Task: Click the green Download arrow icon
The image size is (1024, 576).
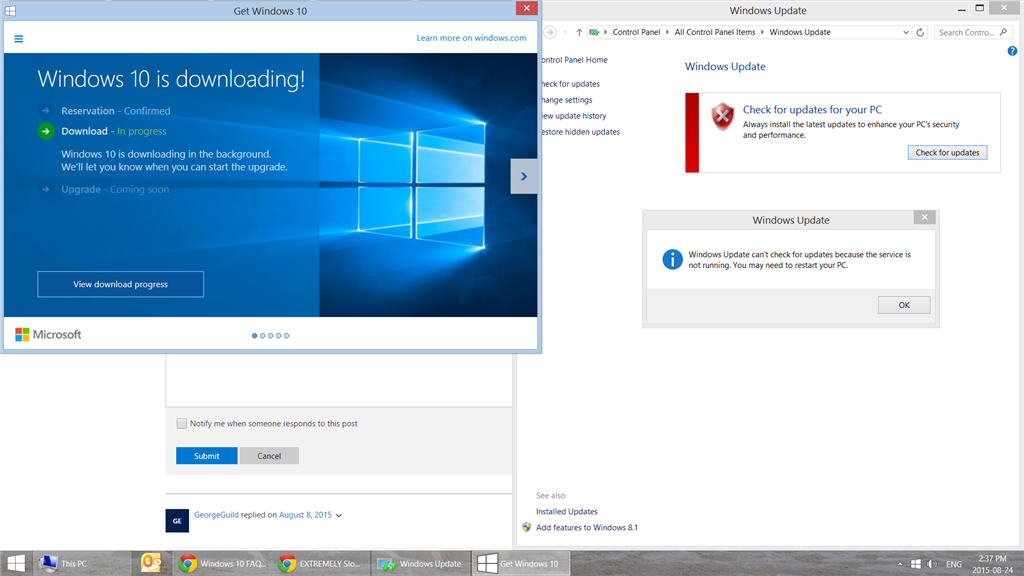Action: (46, 131)
